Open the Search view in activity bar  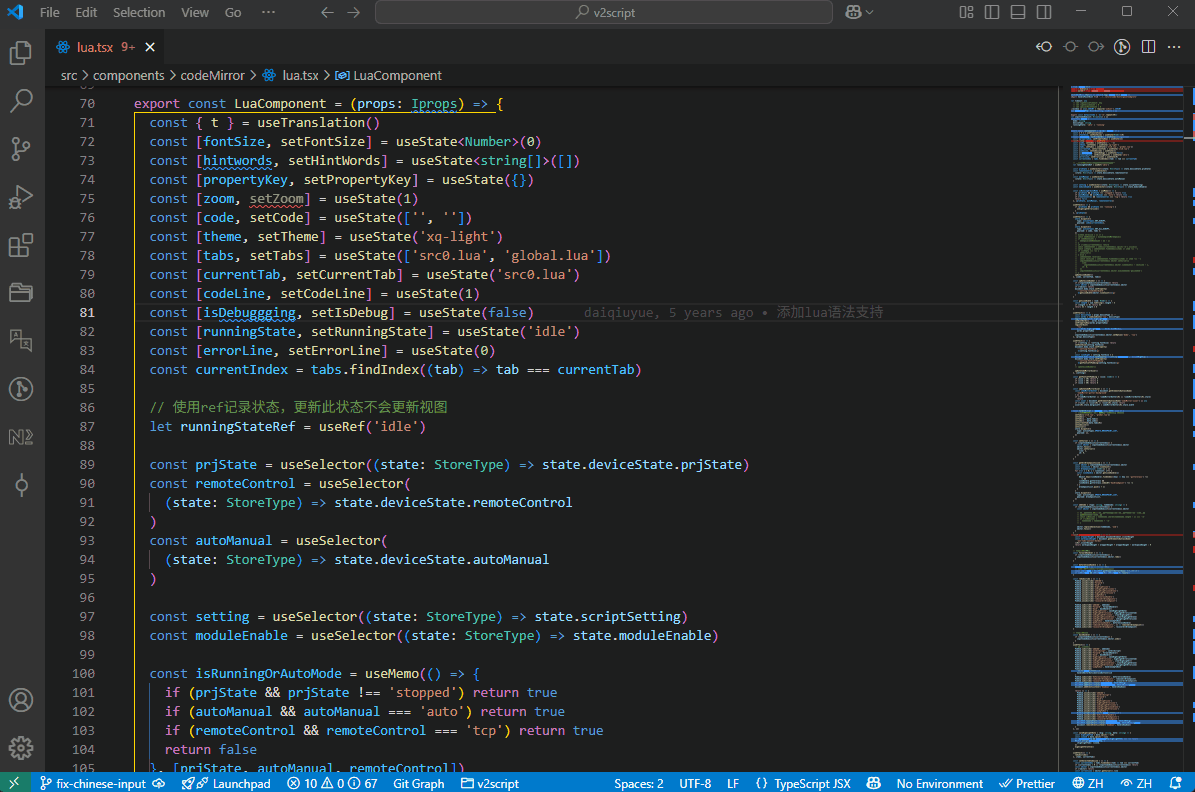pyautogui.click(x=21, y=101)
